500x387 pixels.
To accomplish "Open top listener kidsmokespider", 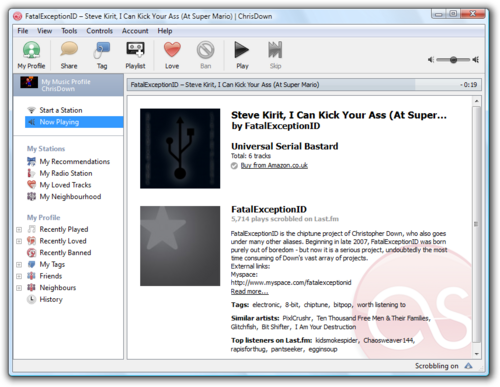I will (336, 340).
